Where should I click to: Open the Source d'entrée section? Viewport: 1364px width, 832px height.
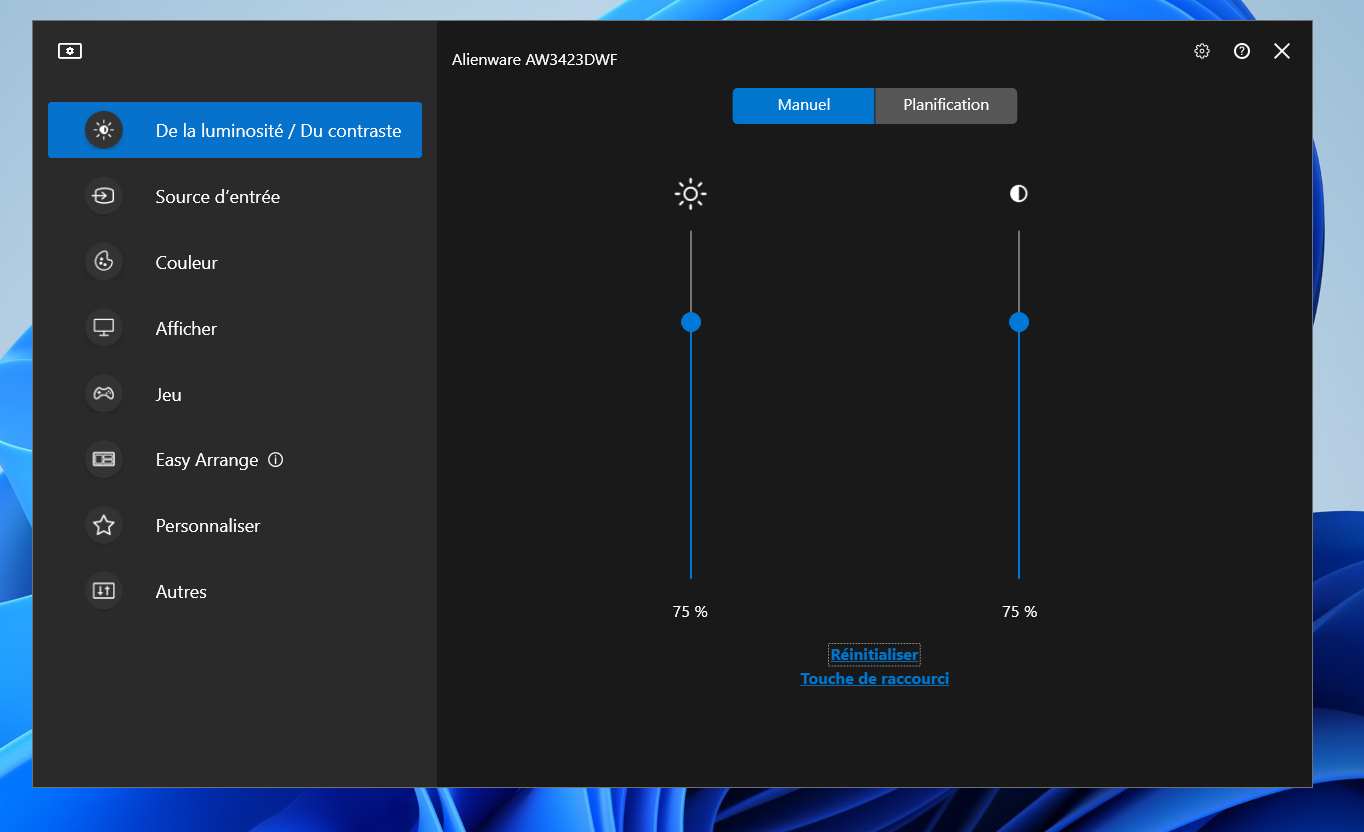pos(235,196)
